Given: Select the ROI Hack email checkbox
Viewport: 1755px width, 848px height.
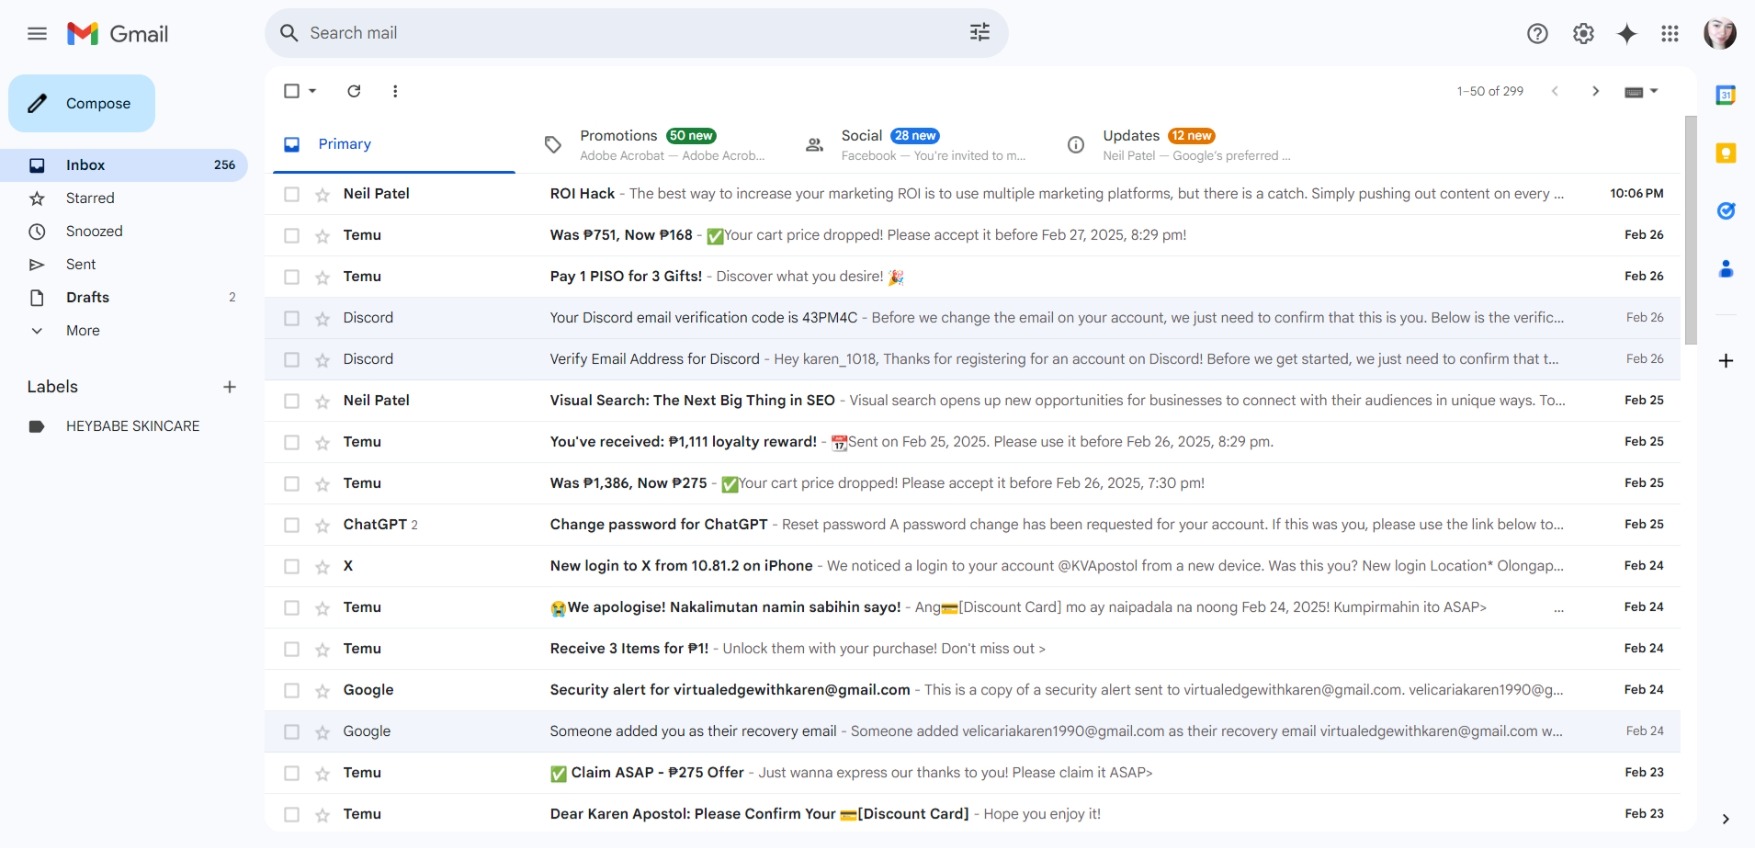Looking at the screenshot, I should pyautogui.click(x=292, y=195).
